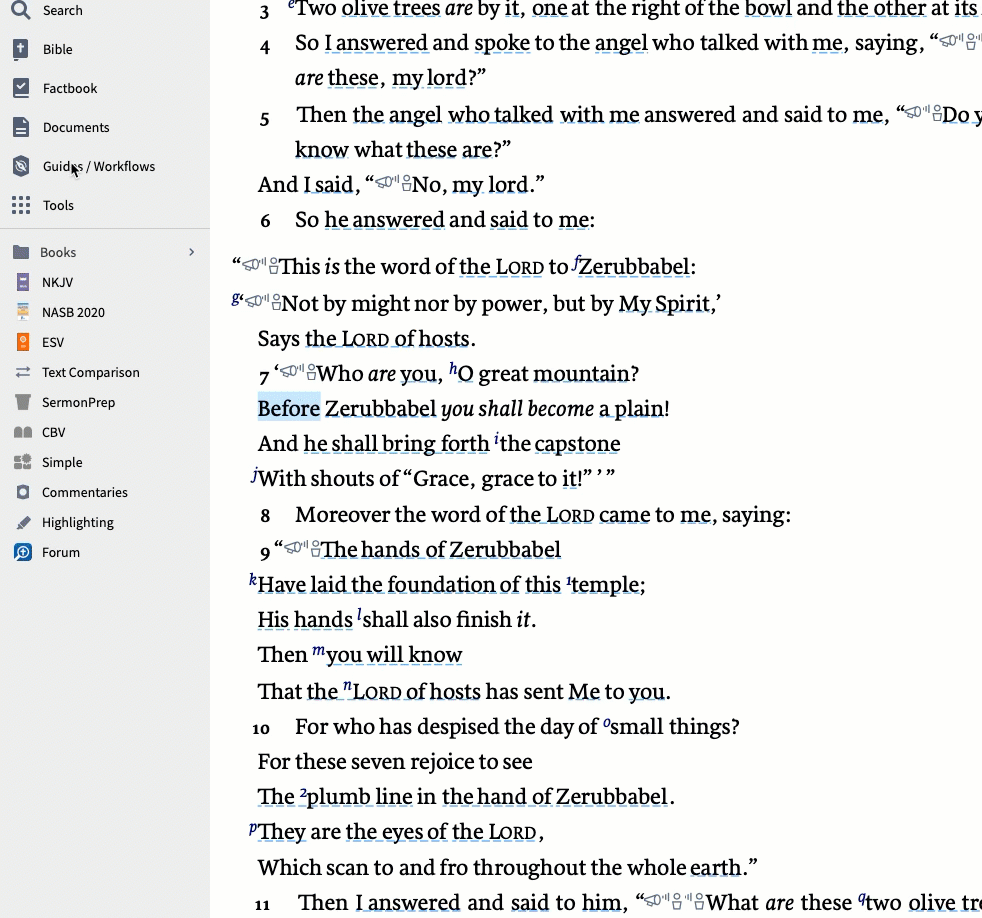Open the SermonPrep layout shortcut
Image resolution: width=982 pixels, height=918 pixels.
[x=78, y=403]
